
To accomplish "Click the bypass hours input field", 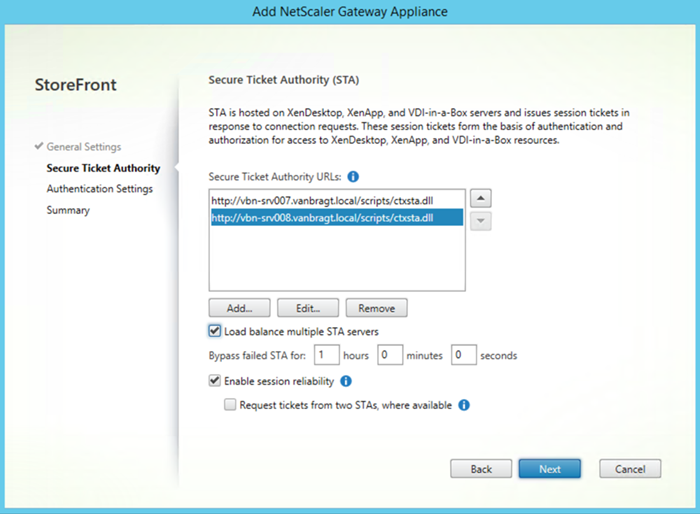I will click(327, 355).
